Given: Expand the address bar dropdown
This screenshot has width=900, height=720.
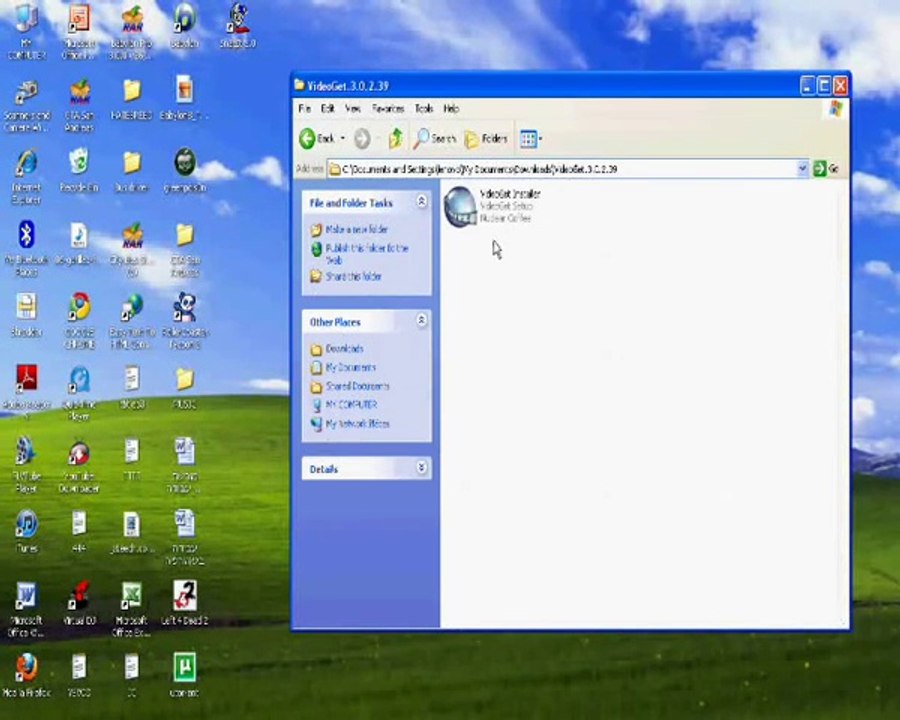Looking at the screenshot, I should click(x=802, y=168).
